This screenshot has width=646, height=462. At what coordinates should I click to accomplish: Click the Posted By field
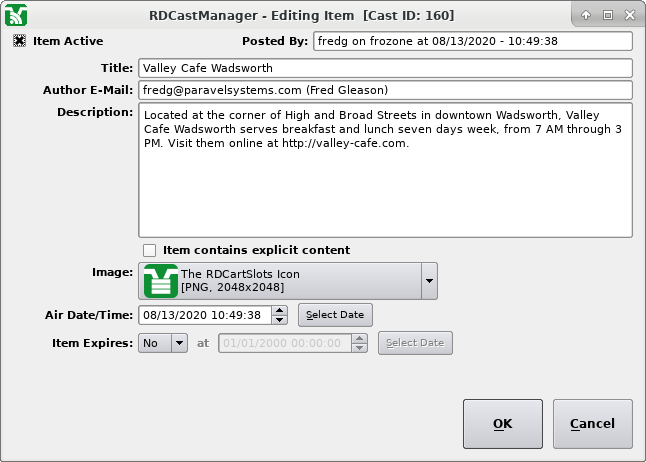click(x=472, y=41)
